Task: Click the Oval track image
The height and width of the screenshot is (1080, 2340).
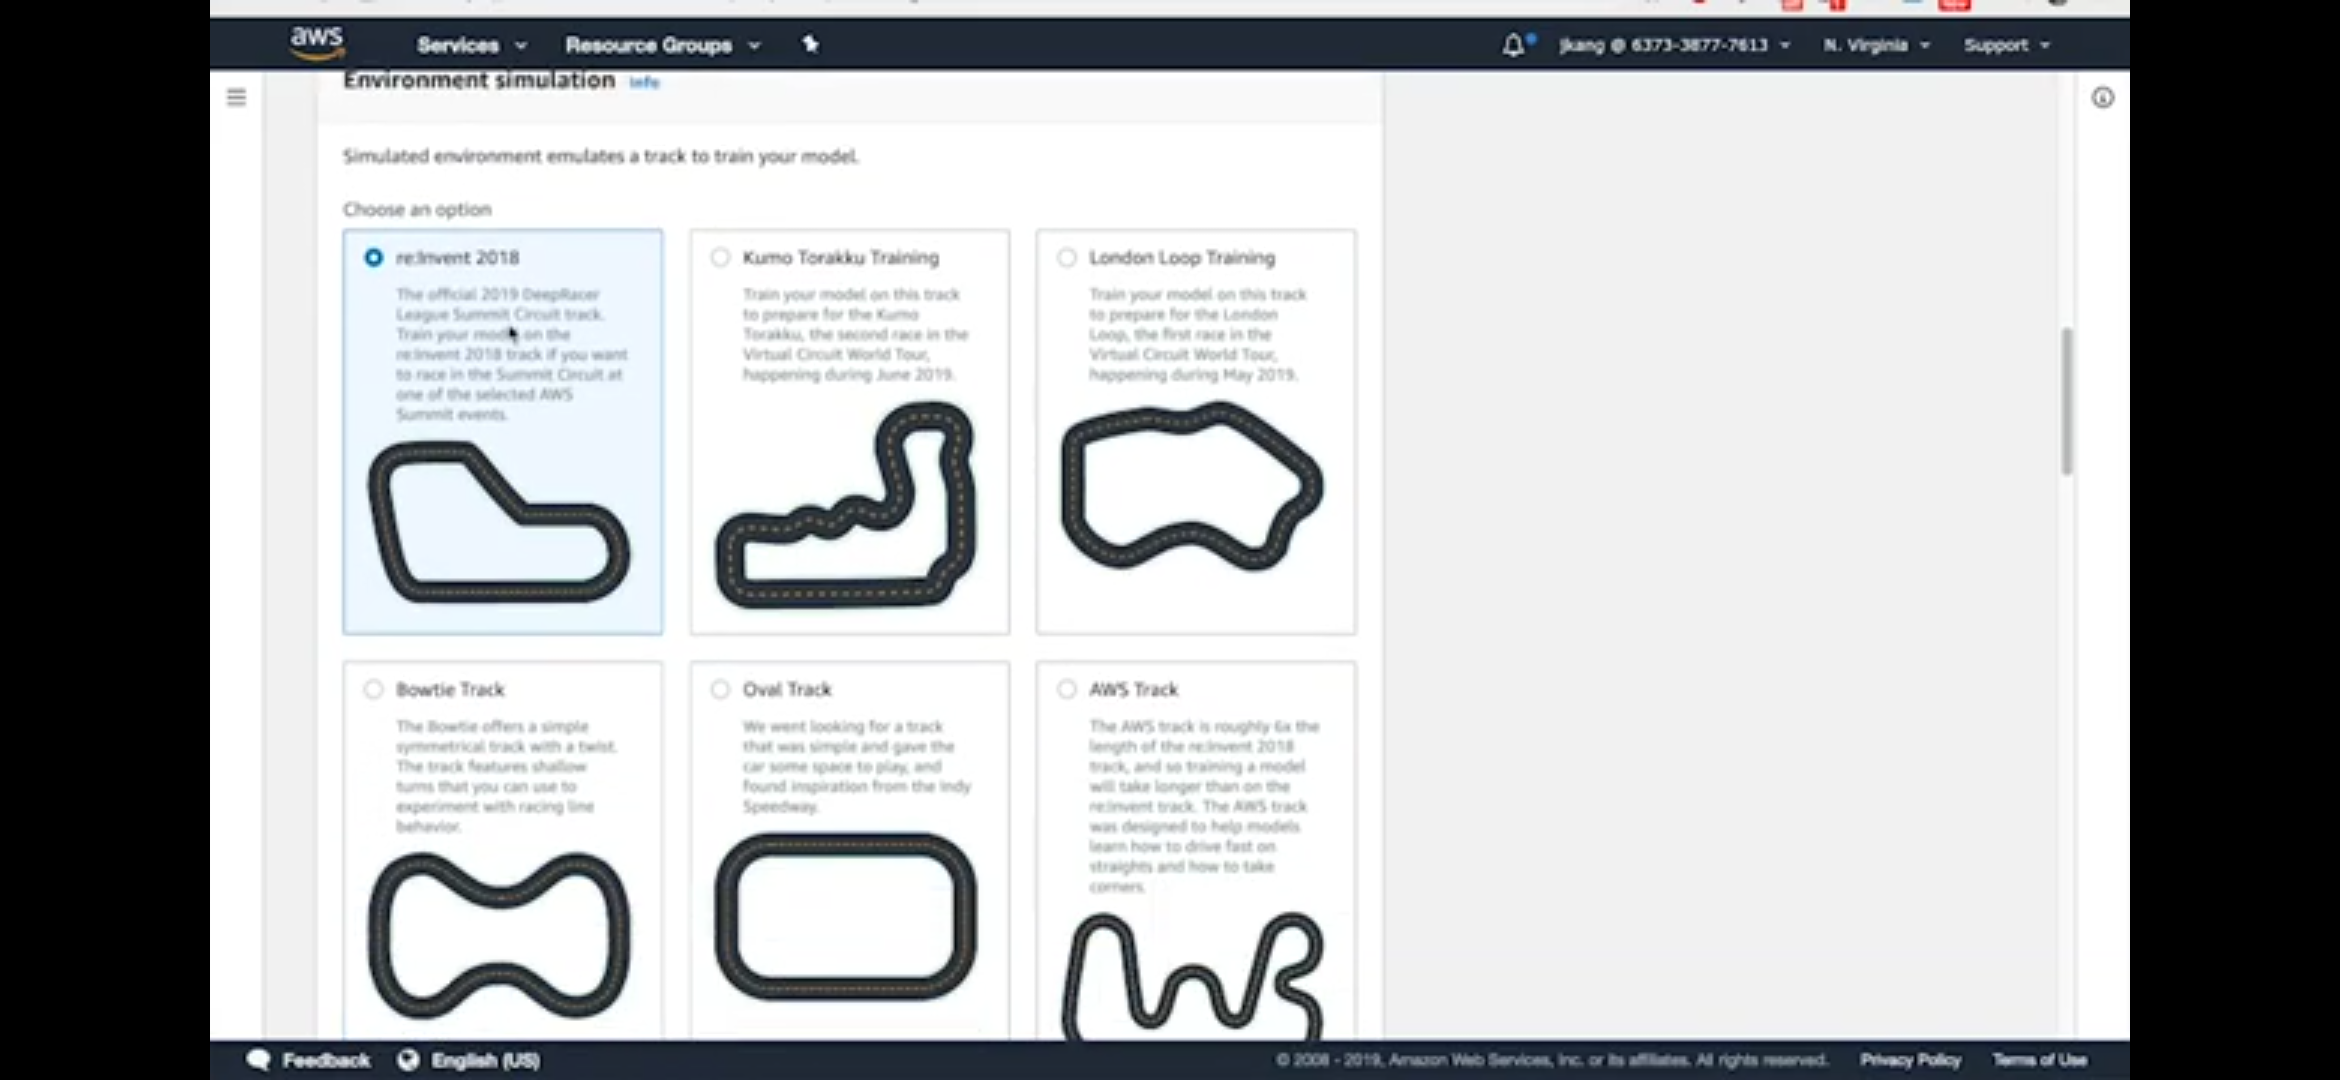Action: 846,916
